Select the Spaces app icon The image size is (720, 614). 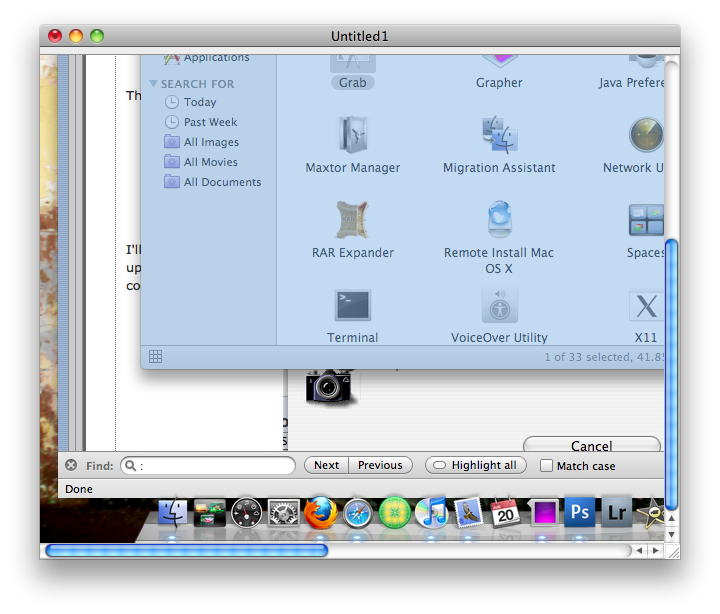pyautogui.click(x=646, y=220)
